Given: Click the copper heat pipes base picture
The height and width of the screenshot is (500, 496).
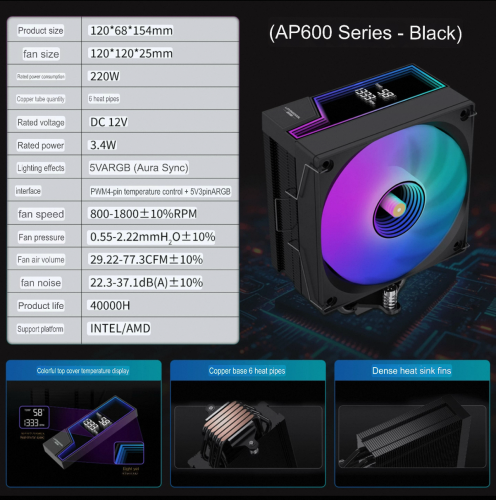Looking at the screenshot, I should (248, 433).
